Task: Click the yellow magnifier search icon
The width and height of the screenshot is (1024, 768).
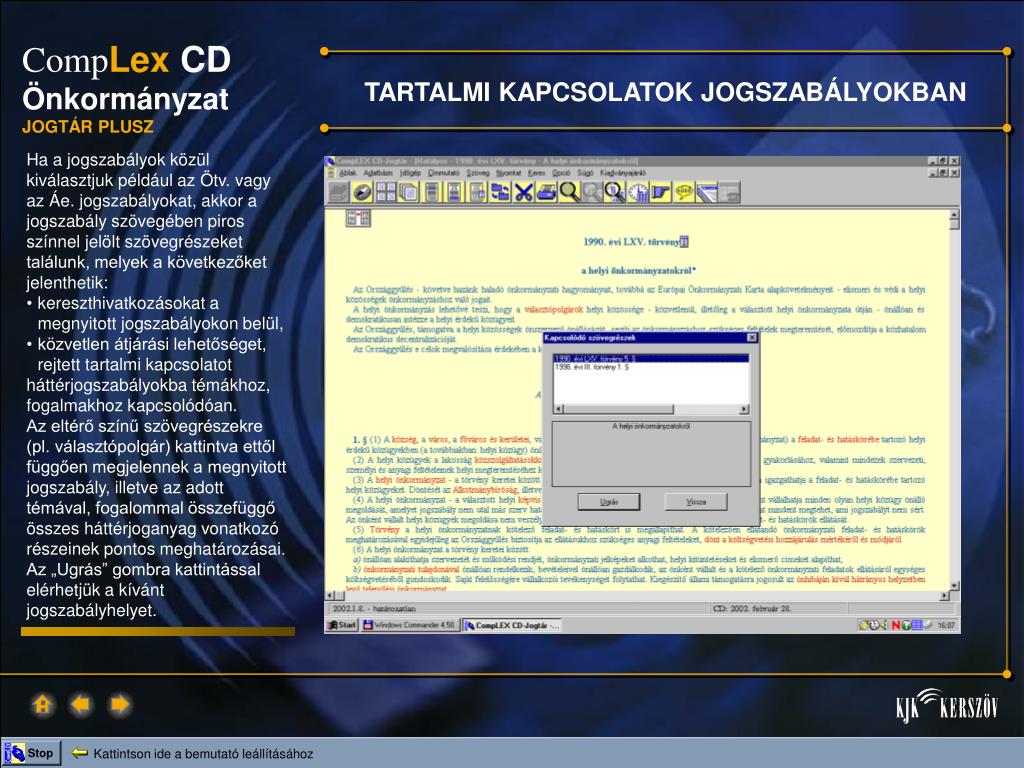Action: point(569,192)
